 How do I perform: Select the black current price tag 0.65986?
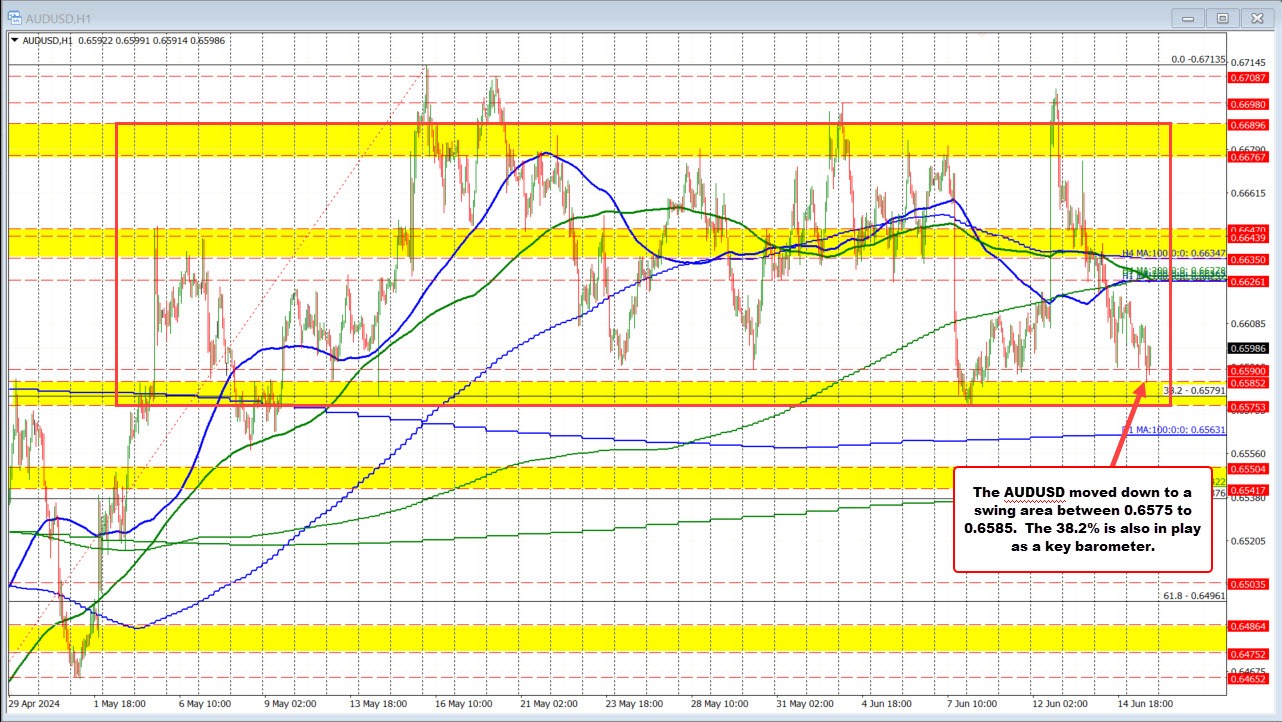[1248, 348]
